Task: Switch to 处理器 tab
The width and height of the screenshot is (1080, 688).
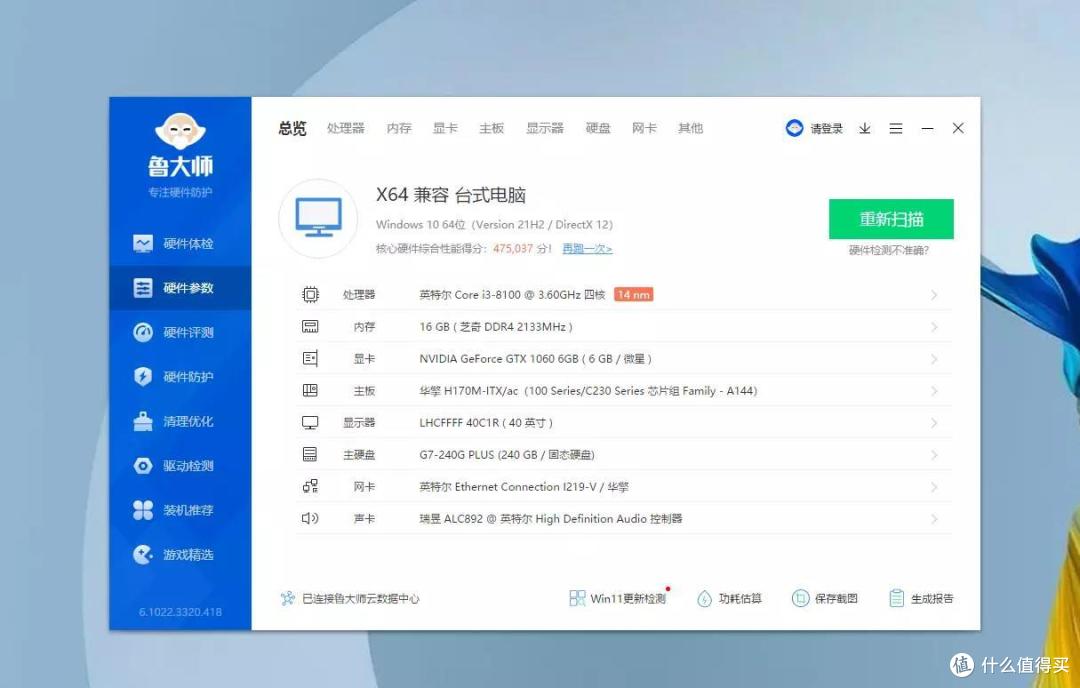Action: pyautogui.click(x=346, y=128)
